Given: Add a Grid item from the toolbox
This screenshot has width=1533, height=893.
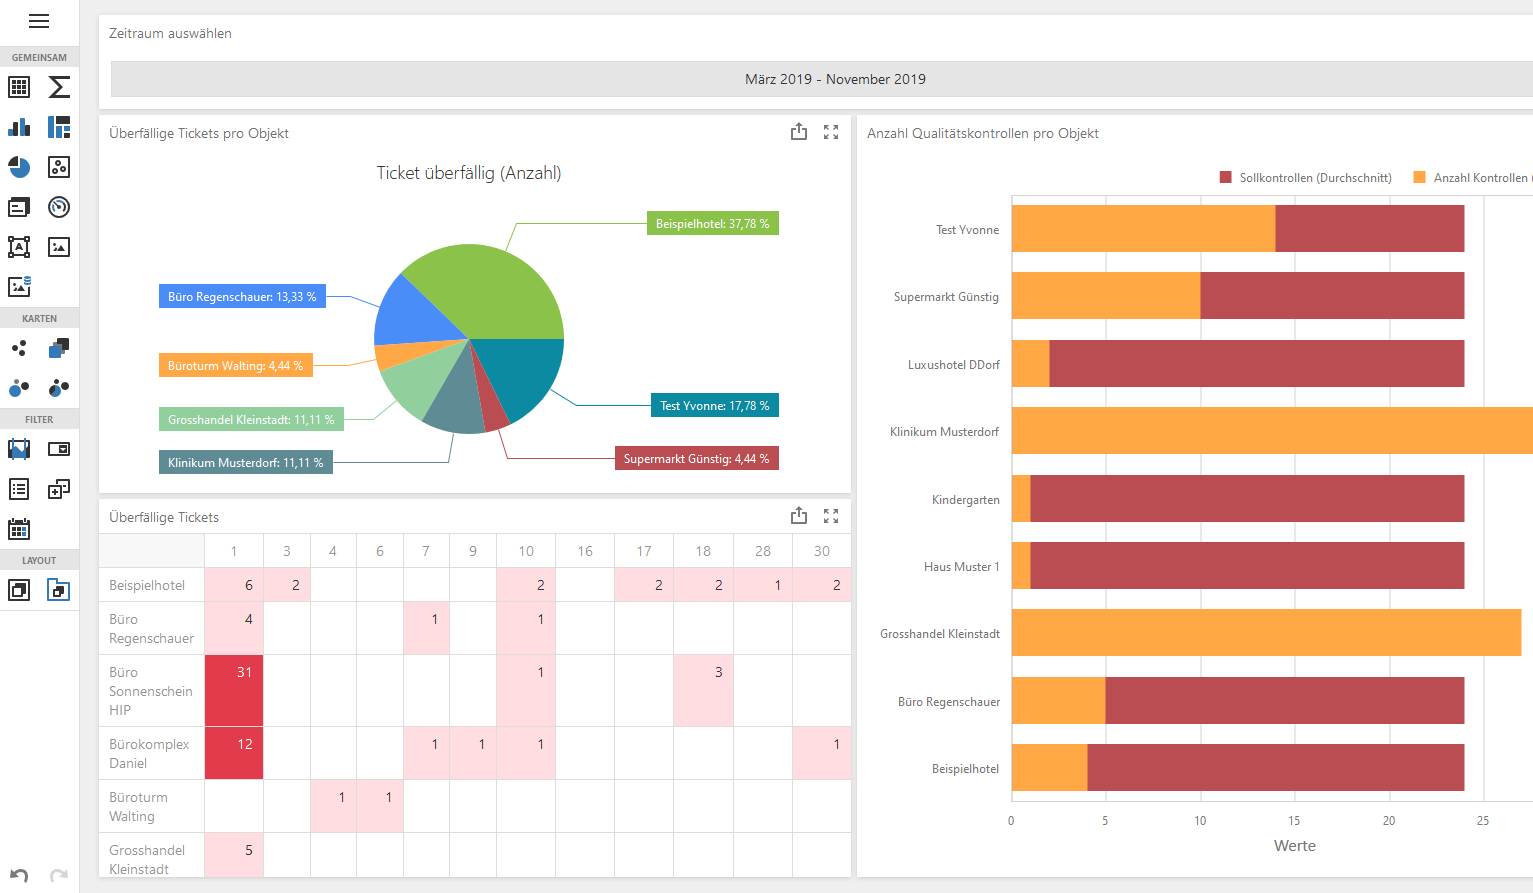Looking at the screenshot, I should pyautogui.click(x=19, y=87).
